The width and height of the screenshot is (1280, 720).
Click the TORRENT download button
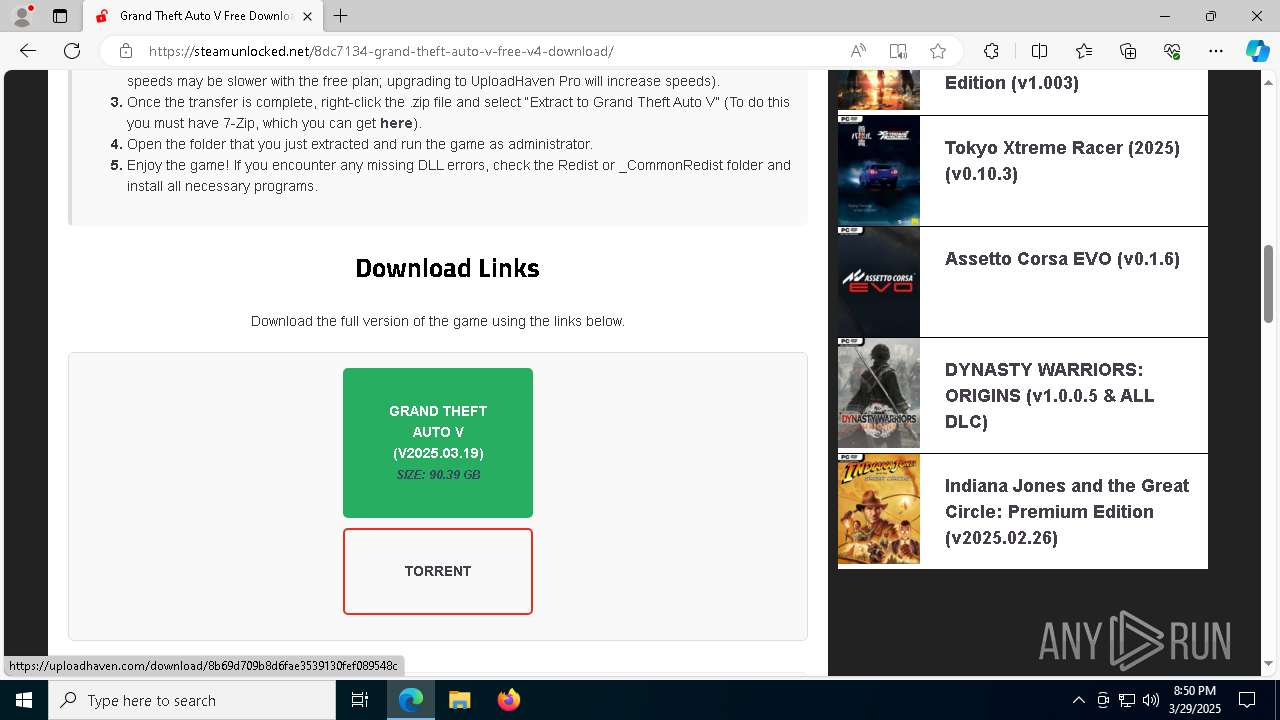438,571
